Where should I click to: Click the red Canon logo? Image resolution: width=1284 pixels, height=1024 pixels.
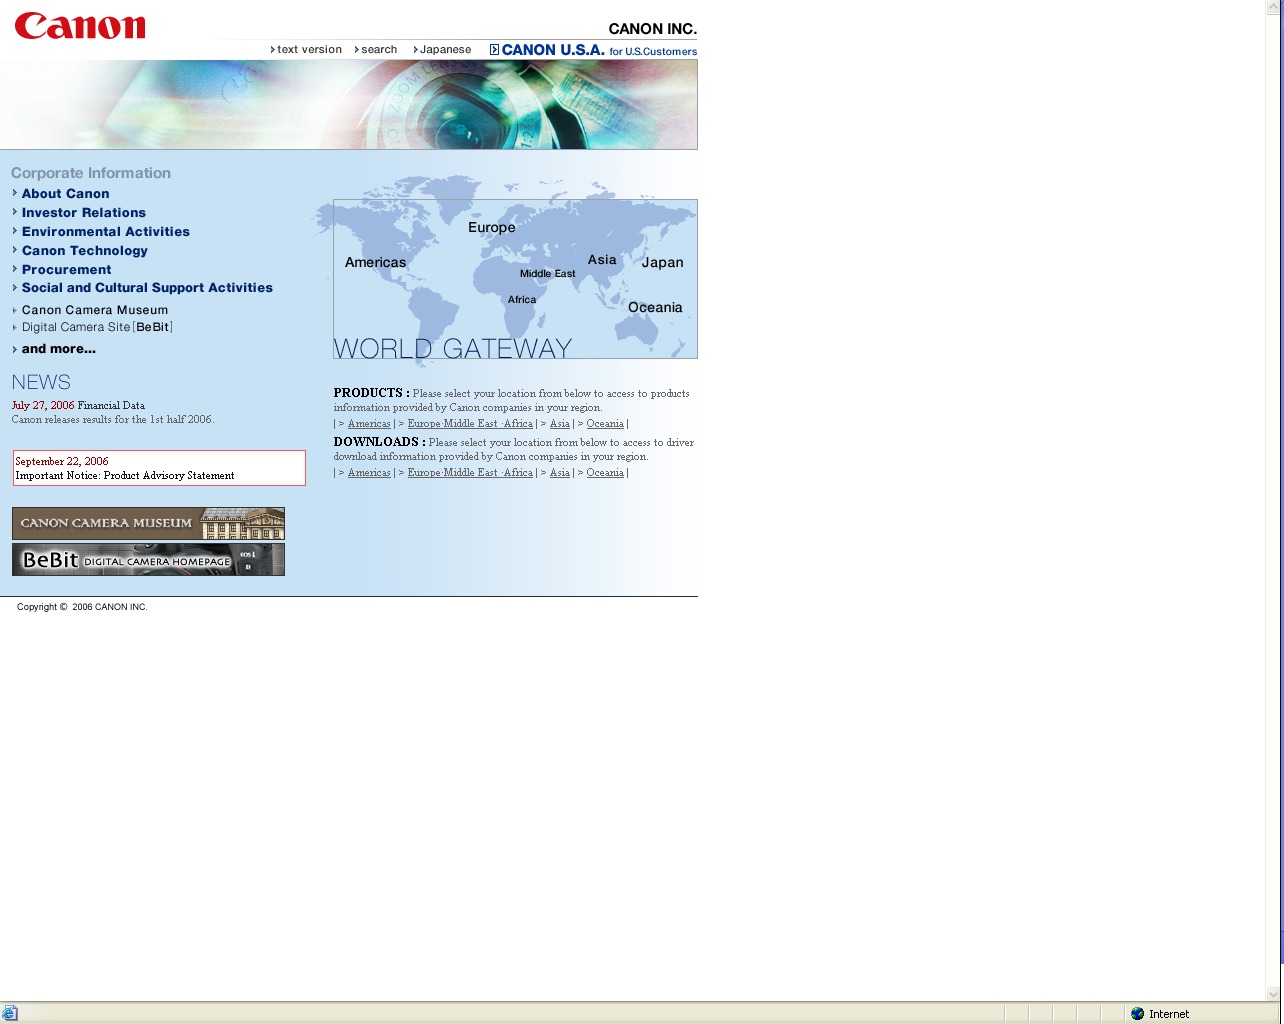pyautogui.click(x=80, y=26)
